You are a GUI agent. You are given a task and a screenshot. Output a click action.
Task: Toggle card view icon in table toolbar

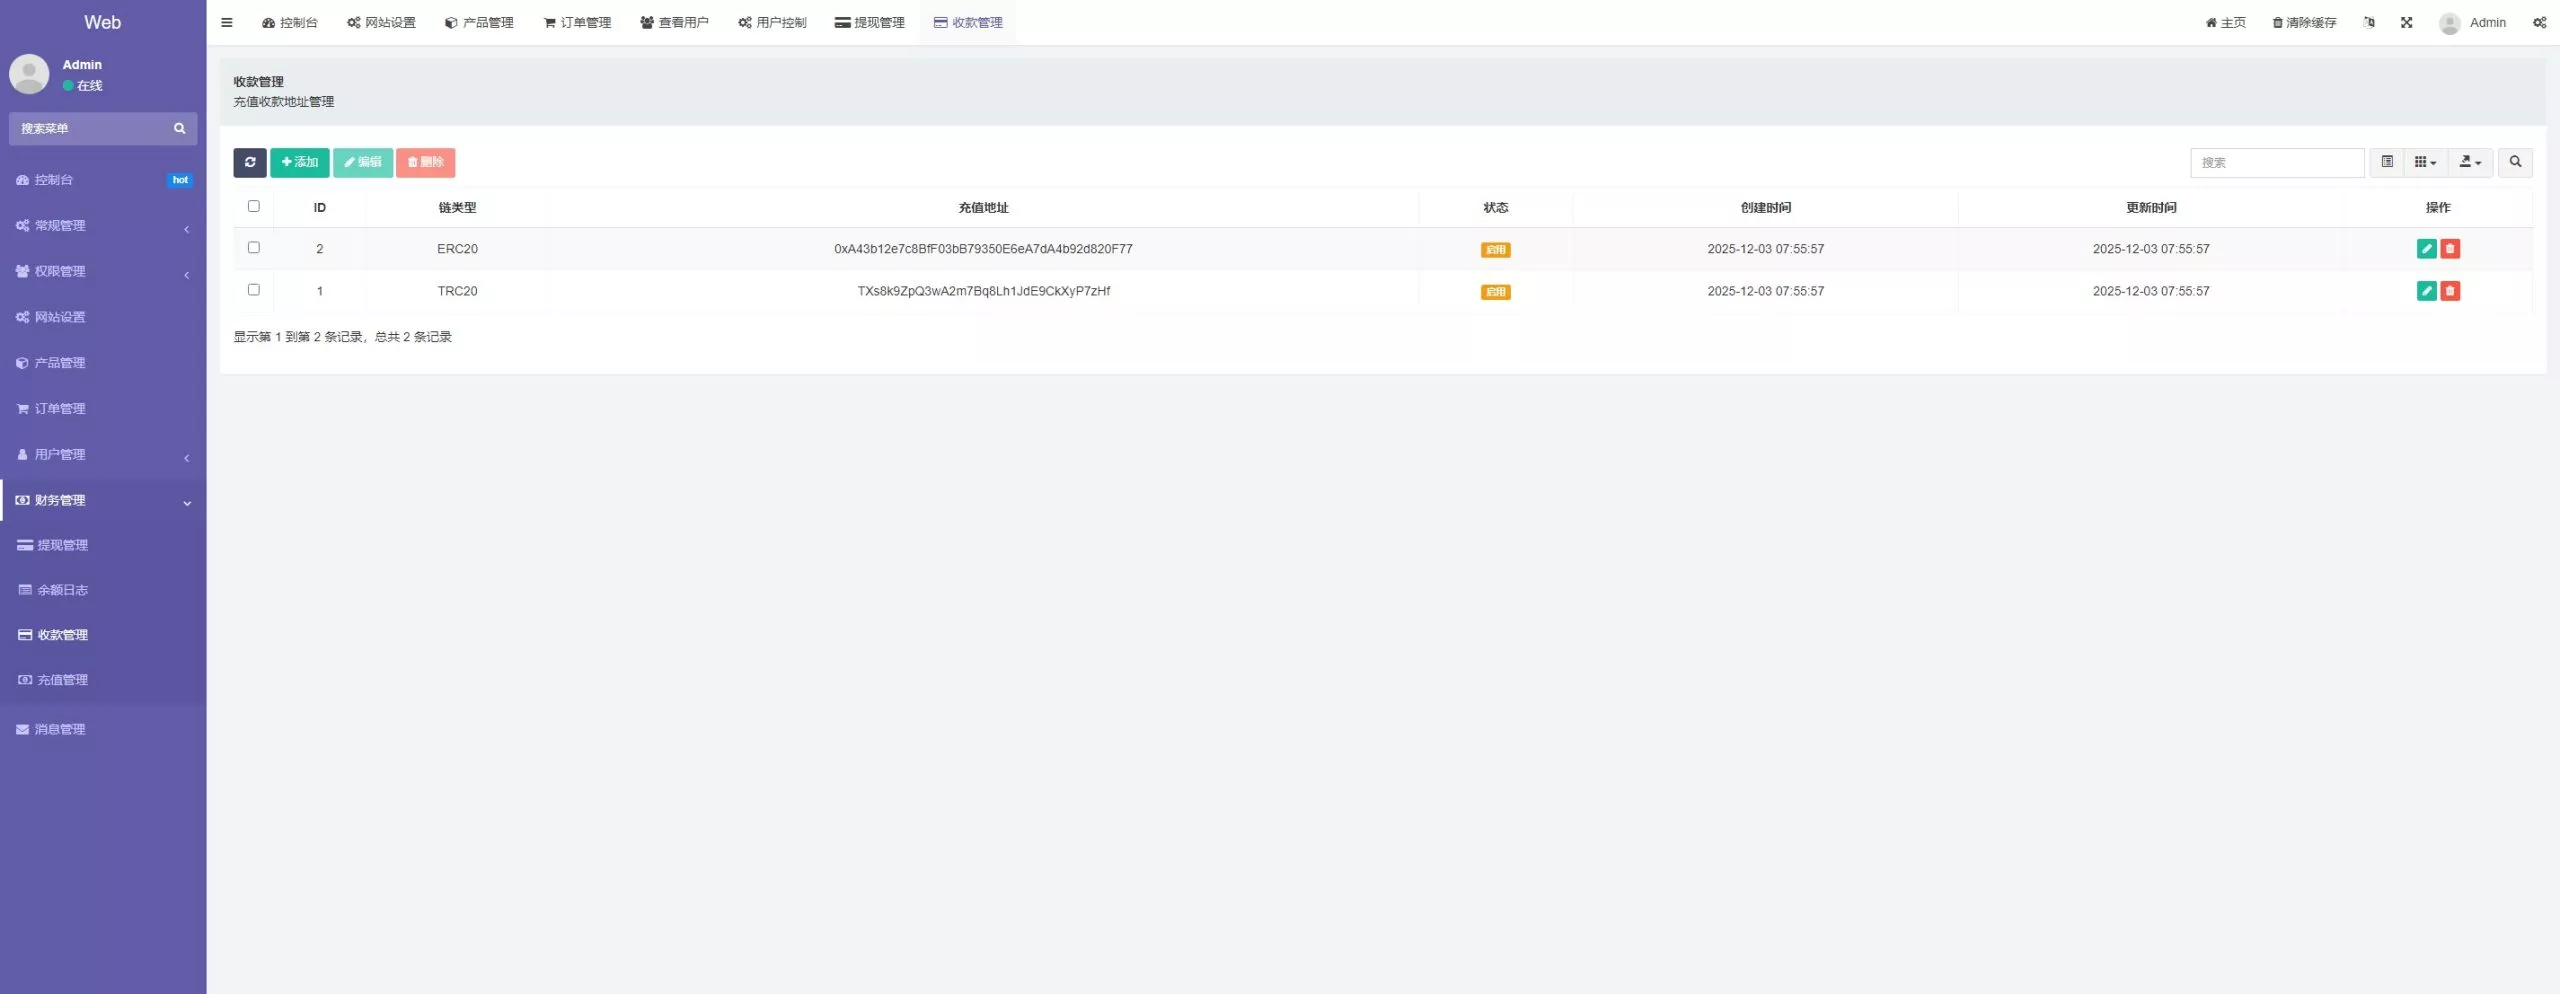pyautogui.click(x=2387, y=162)
